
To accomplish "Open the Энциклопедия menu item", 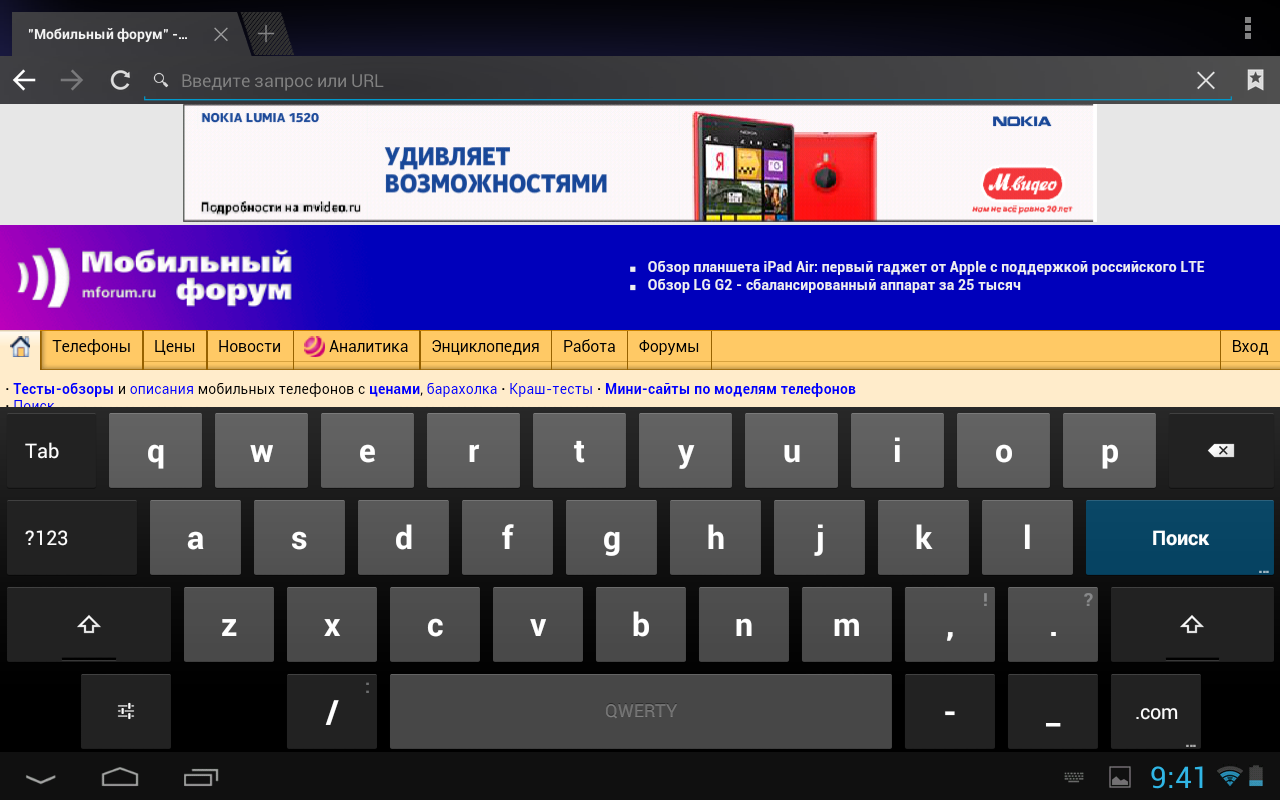I will 485,347.
